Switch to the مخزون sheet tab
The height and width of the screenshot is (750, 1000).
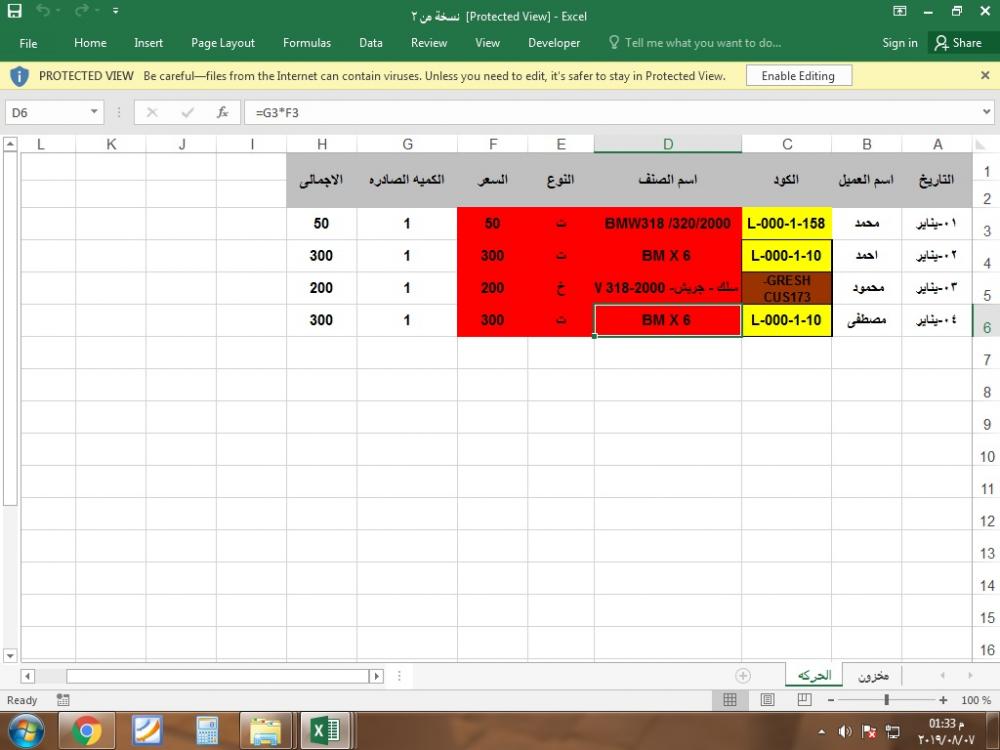[872, 675]
